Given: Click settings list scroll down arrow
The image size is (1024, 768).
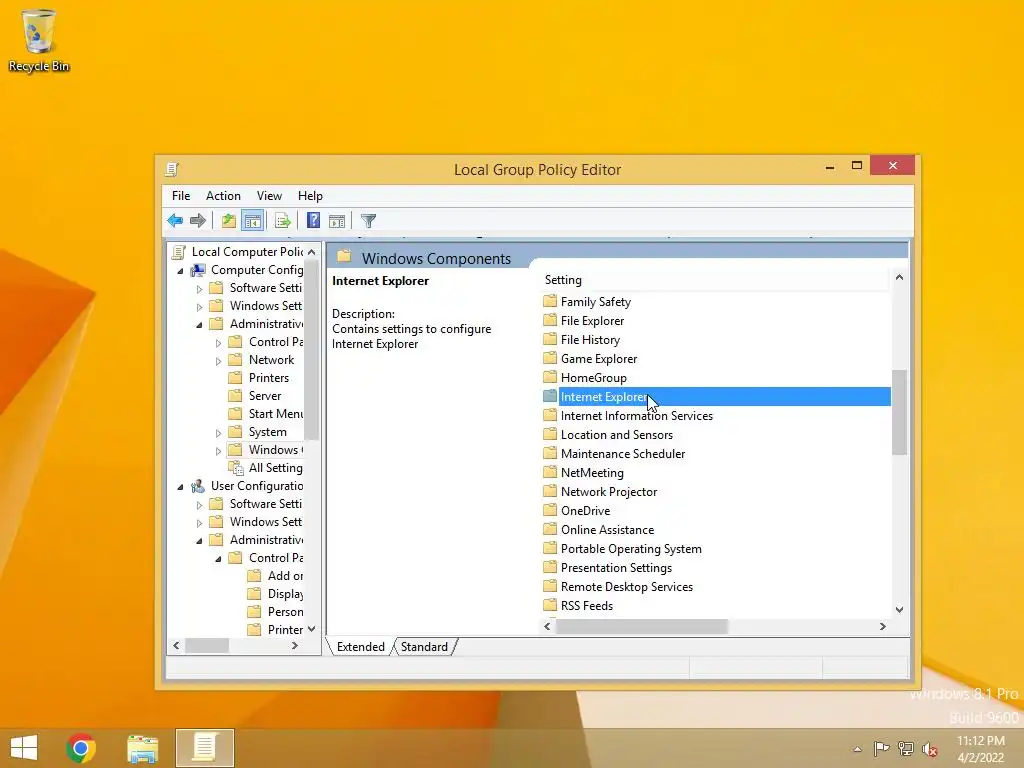Looking at the screenshot, I should click(899, 609).
